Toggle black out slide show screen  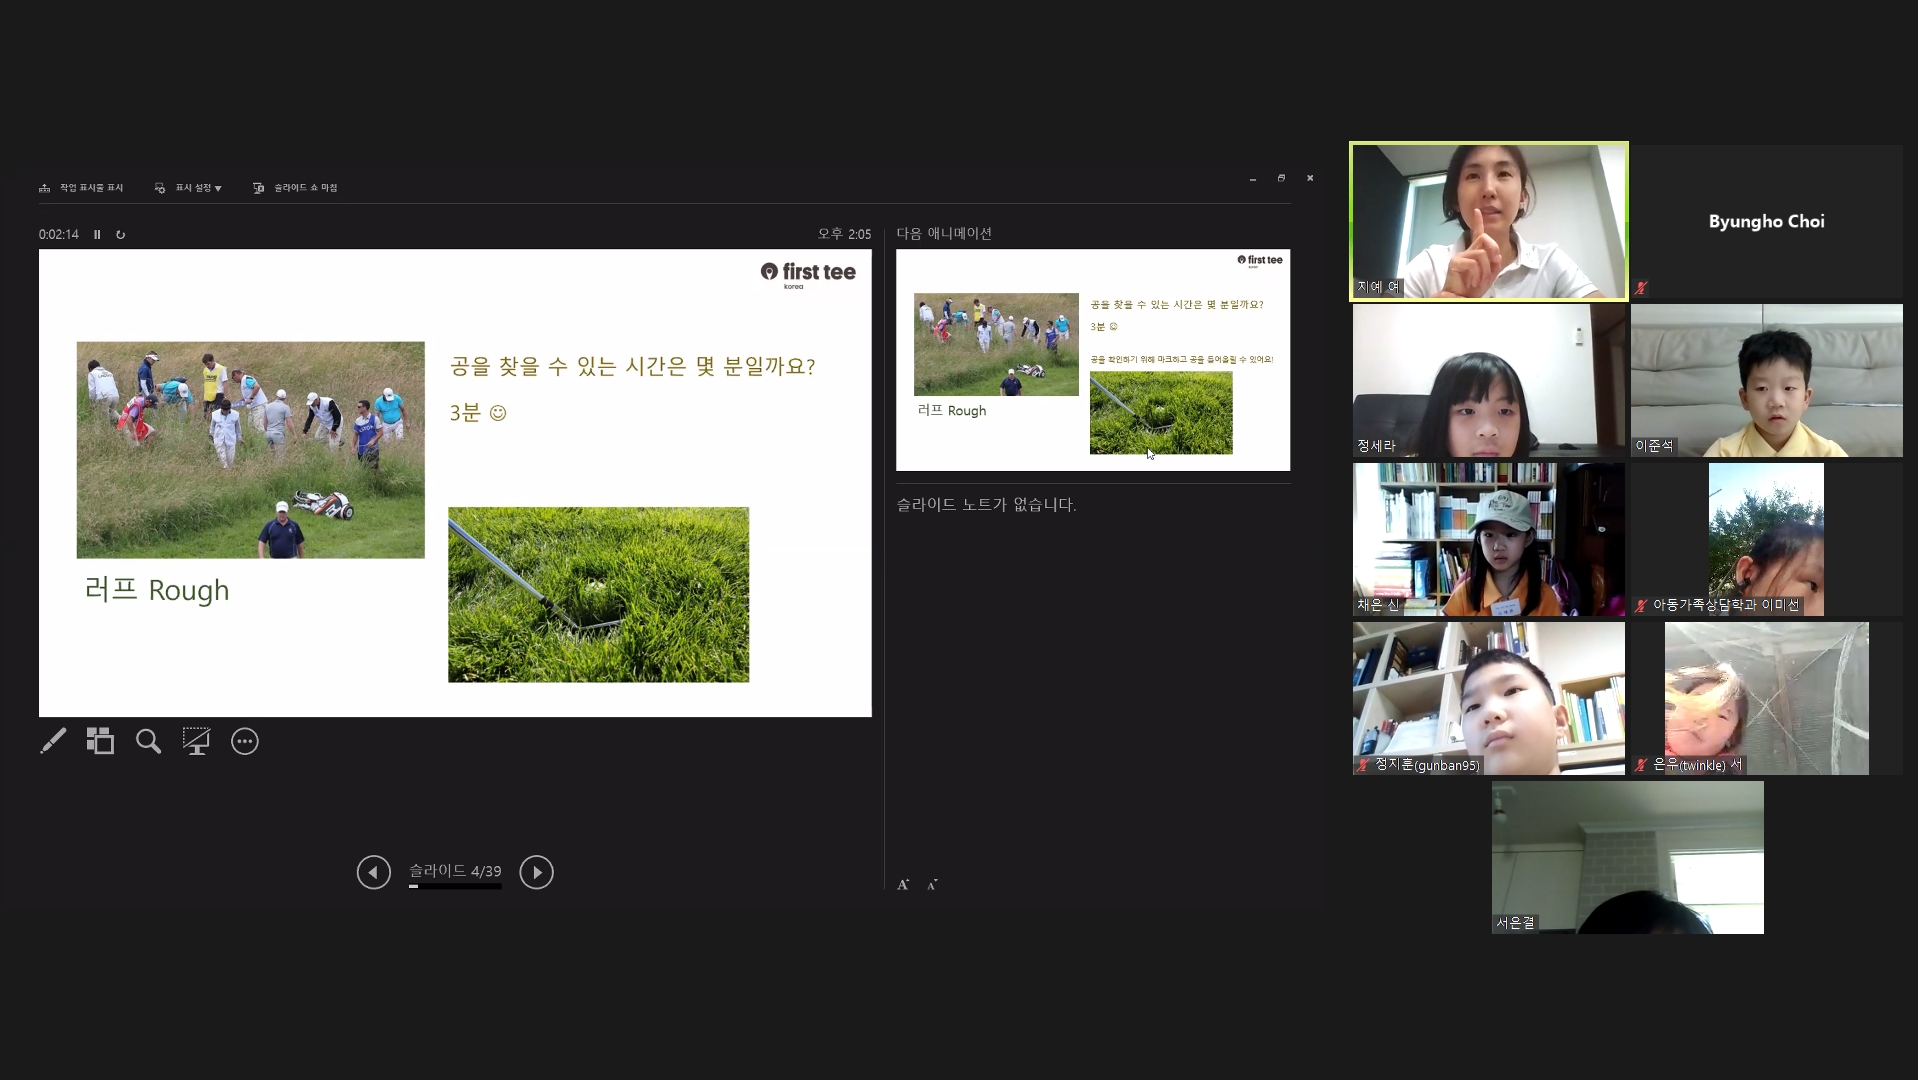click(x=196, y=741)
